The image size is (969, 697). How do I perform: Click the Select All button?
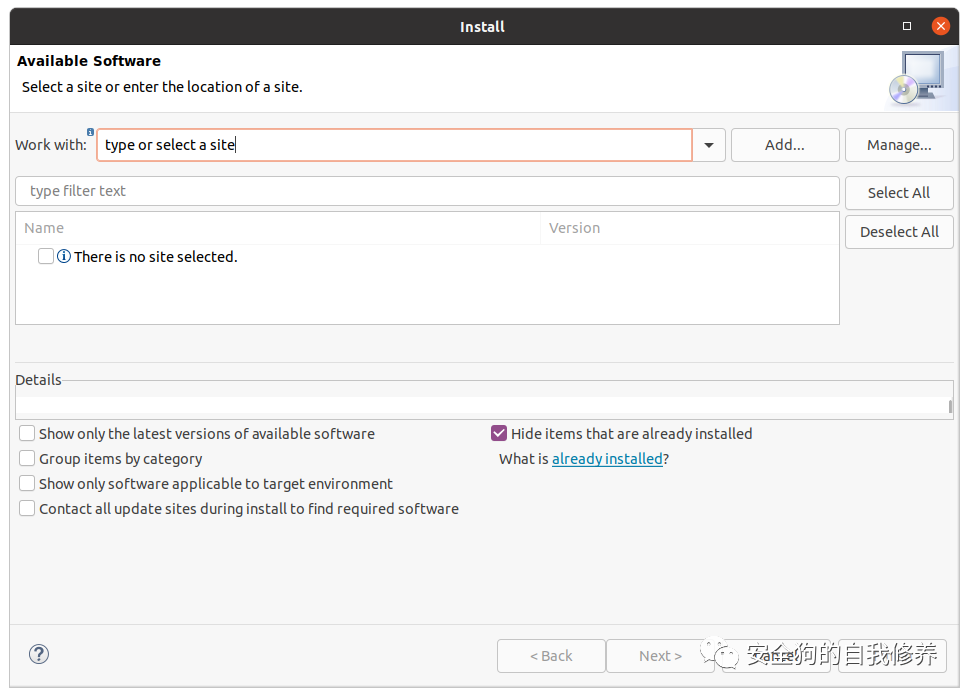pyautogui.click(x=899, y=193)
